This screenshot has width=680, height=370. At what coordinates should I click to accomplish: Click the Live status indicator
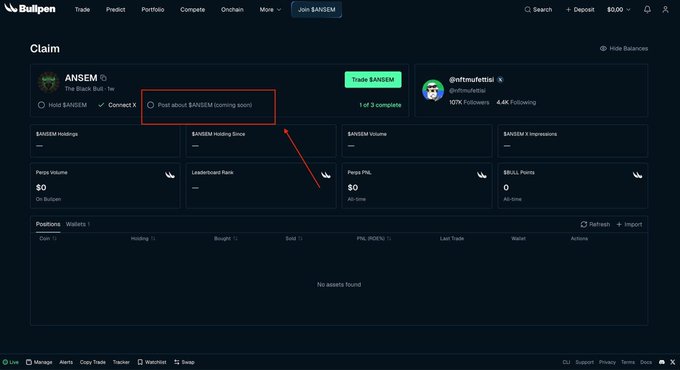pyautogui.click(x=11, y=362)
